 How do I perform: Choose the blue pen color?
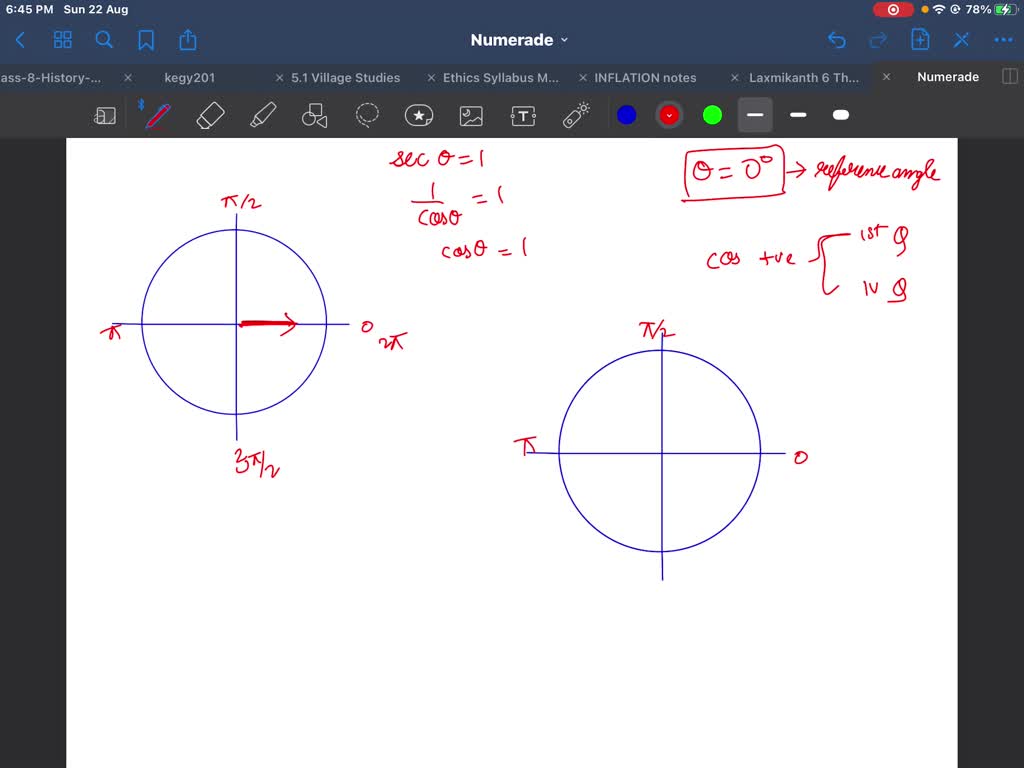pyautogui.click(x=626, y=116)
